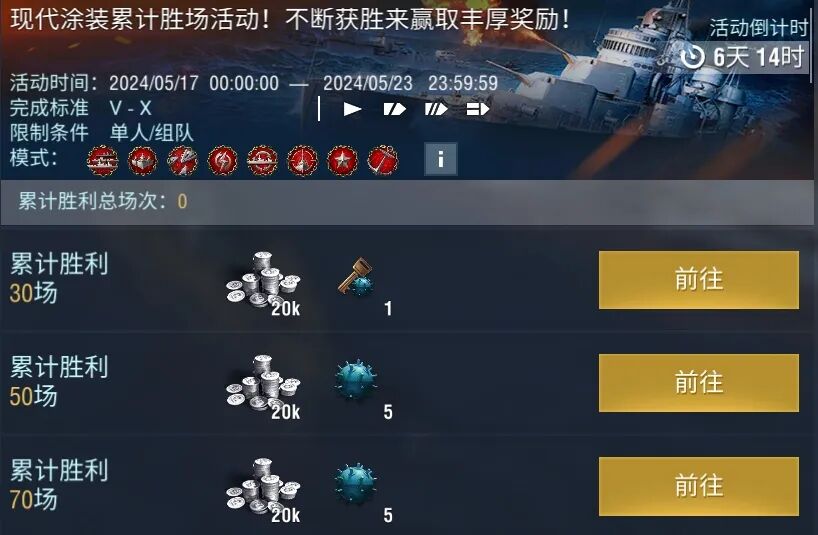The height and width of the screenshot is (535, 818).
Task: Go to the 30 wins milestone task
Action: coord(699,279)
